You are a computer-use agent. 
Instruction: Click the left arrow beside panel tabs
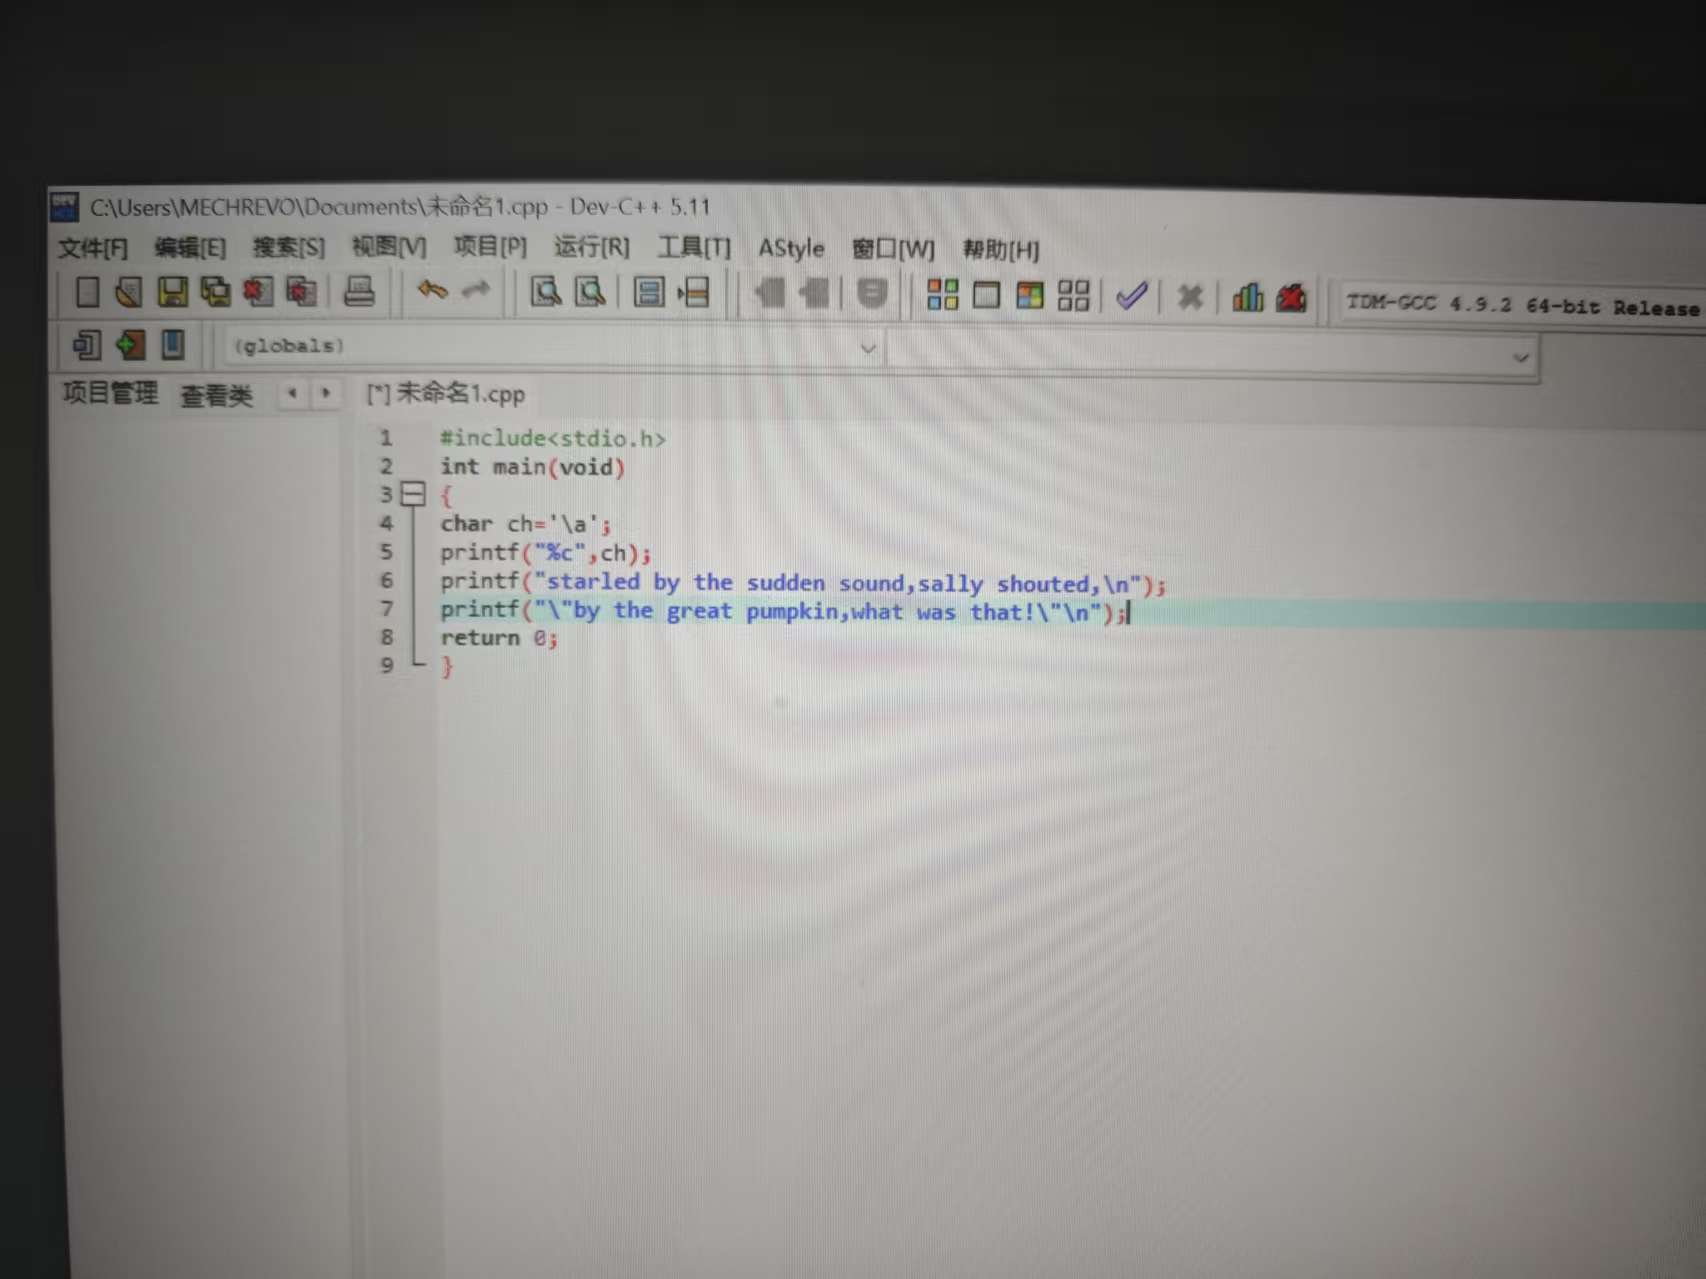tap(292, 393)
